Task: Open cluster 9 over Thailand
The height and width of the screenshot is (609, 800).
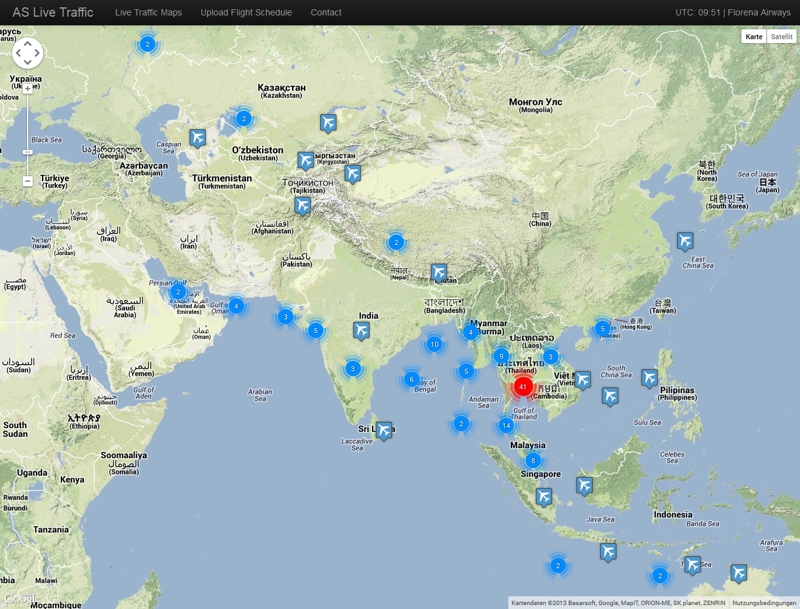Action: 501,356
